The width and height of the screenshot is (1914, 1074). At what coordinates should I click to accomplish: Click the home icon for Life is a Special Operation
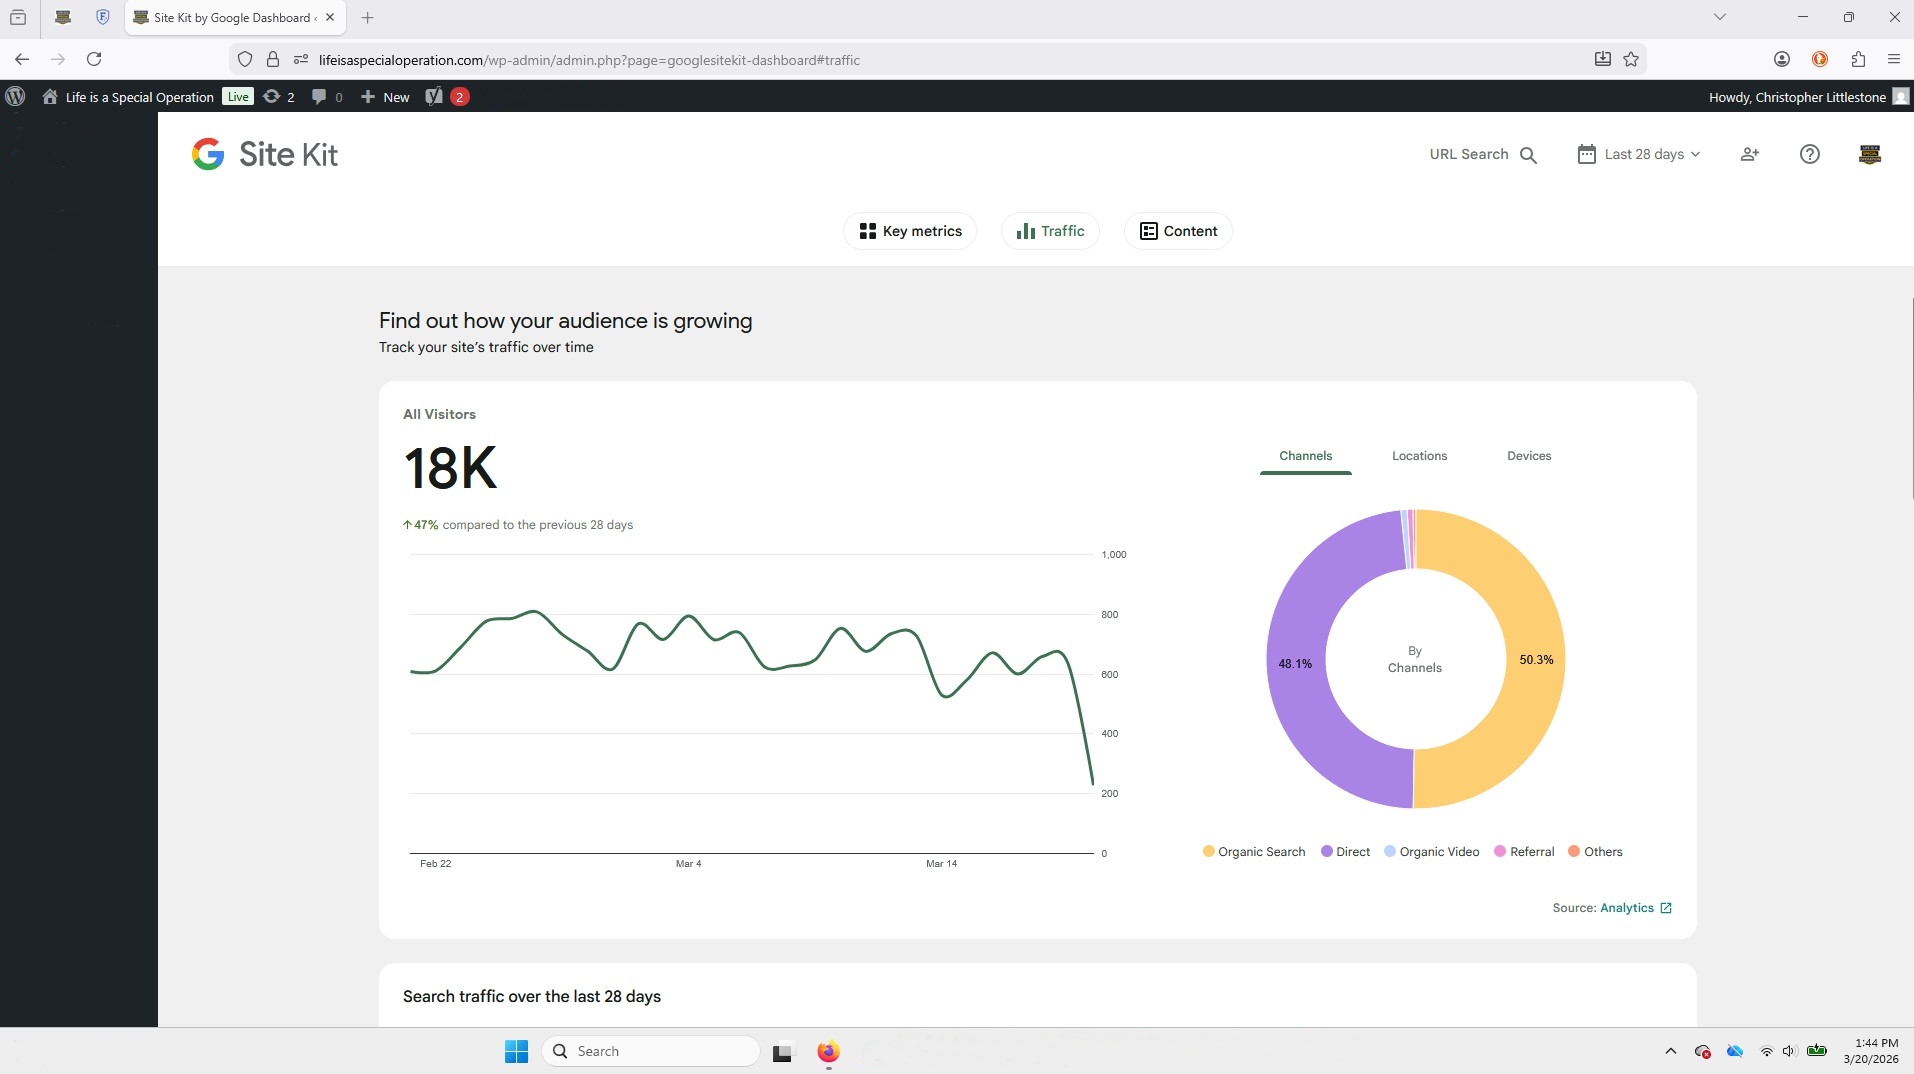point(50,97)
